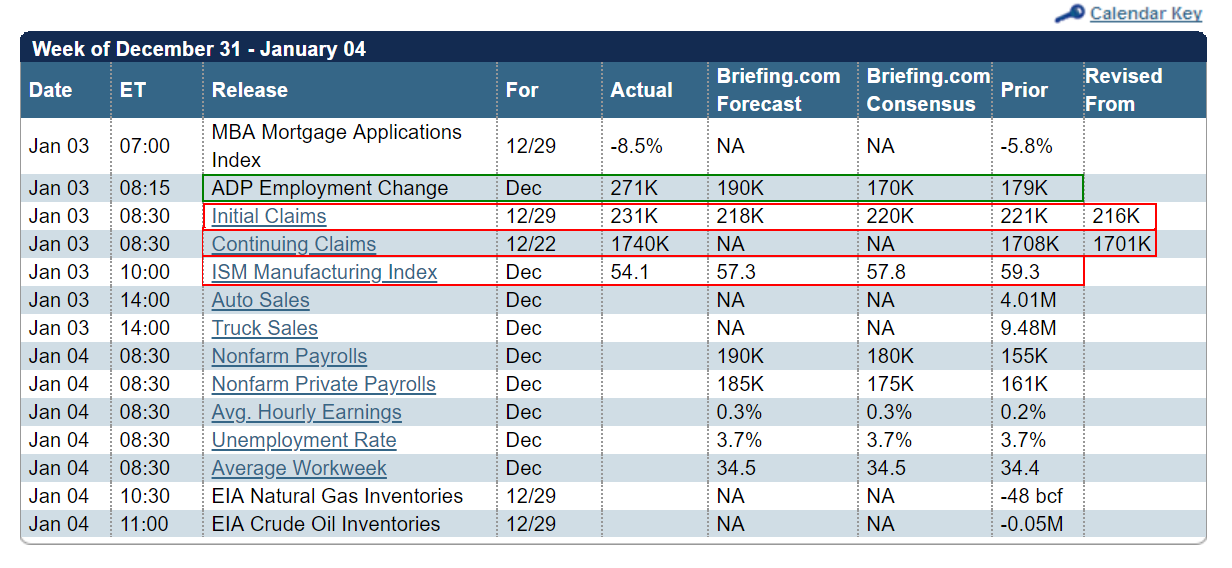Click the Nonfarm Private Payrolls prior 161K
The image size is (1232, 568).
pos(1025,384)
